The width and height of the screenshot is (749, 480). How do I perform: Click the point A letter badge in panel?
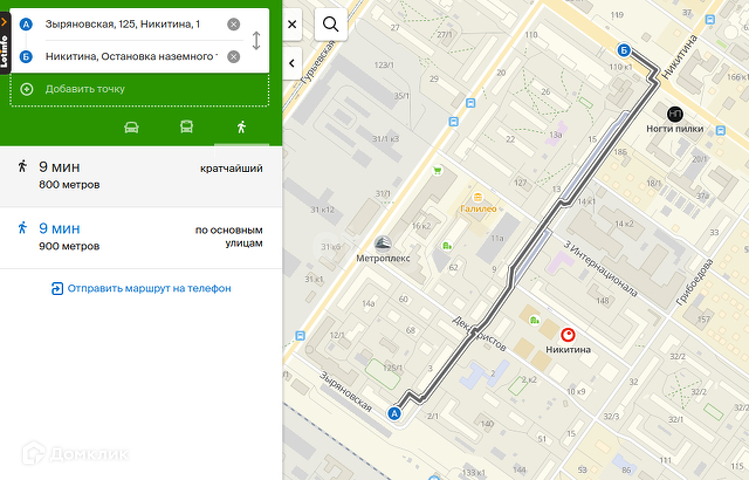click(x=26, y=24)
